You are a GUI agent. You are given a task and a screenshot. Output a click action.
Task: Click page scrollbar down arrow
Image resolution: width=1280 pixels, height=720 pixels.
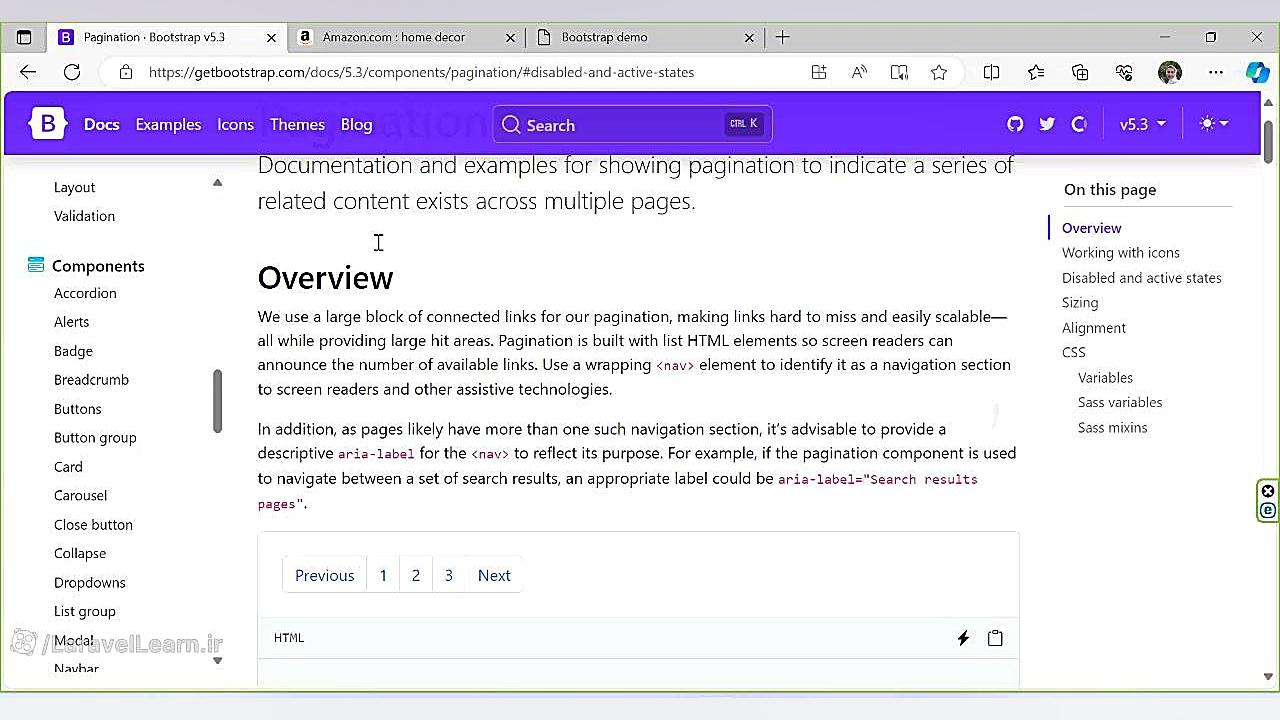[x=1268, y=677]
